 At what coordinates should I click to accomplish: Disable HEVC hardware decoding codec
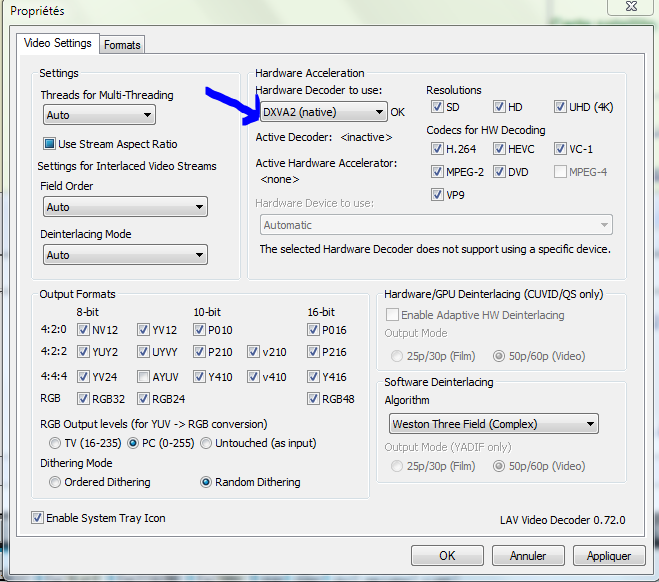pos(499,149)
